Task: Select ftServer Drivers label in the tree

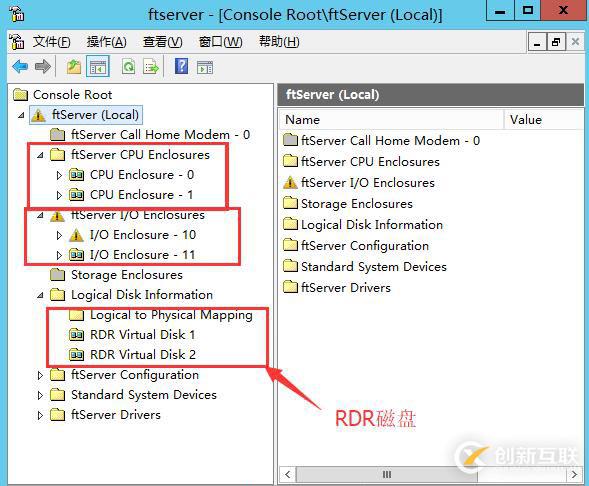Action: click(116, 415)
